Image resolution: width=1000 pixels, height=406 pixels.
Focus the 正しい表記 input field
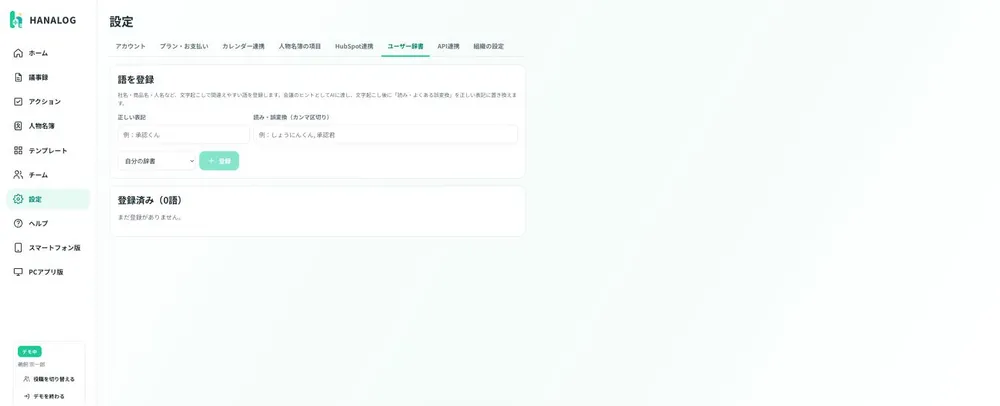[x=184, y=134]
